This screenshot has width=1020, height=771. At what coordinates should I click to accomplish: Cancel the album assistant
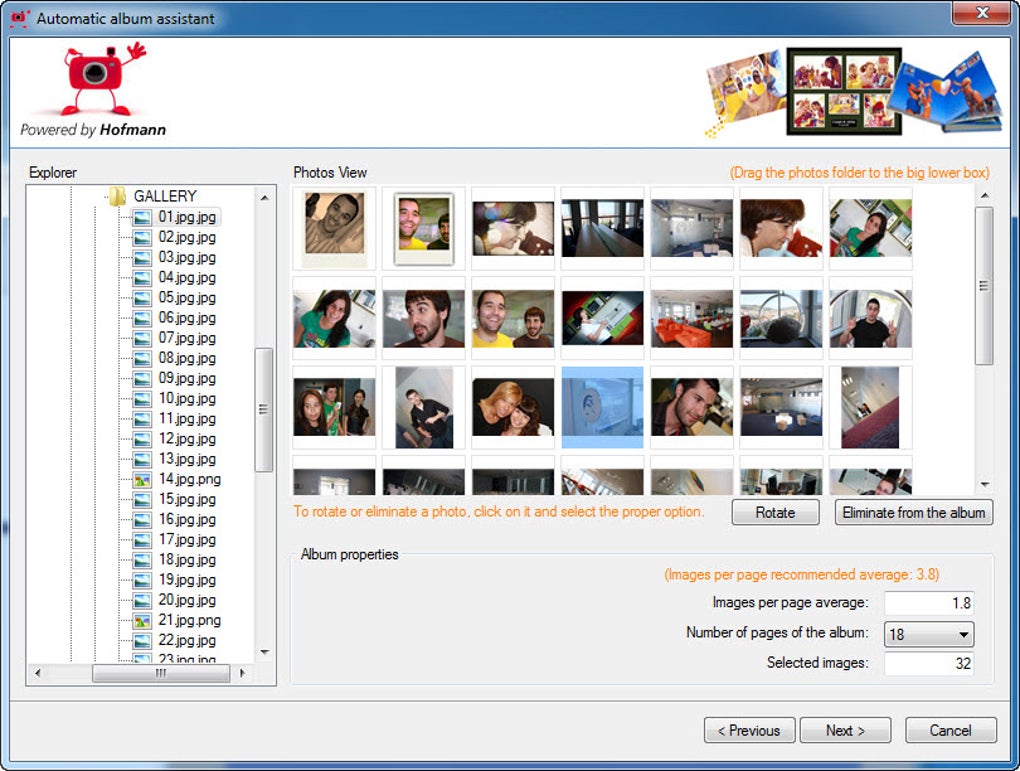click(x=950, y=731)
